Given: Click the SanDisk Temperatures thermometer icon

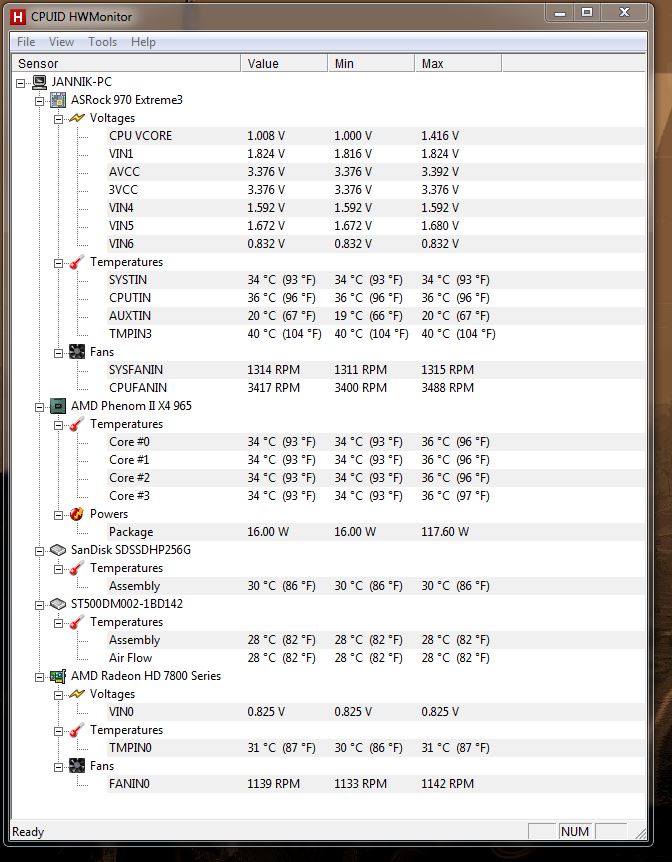Looking at the screenshot, I should pos(77,568).
